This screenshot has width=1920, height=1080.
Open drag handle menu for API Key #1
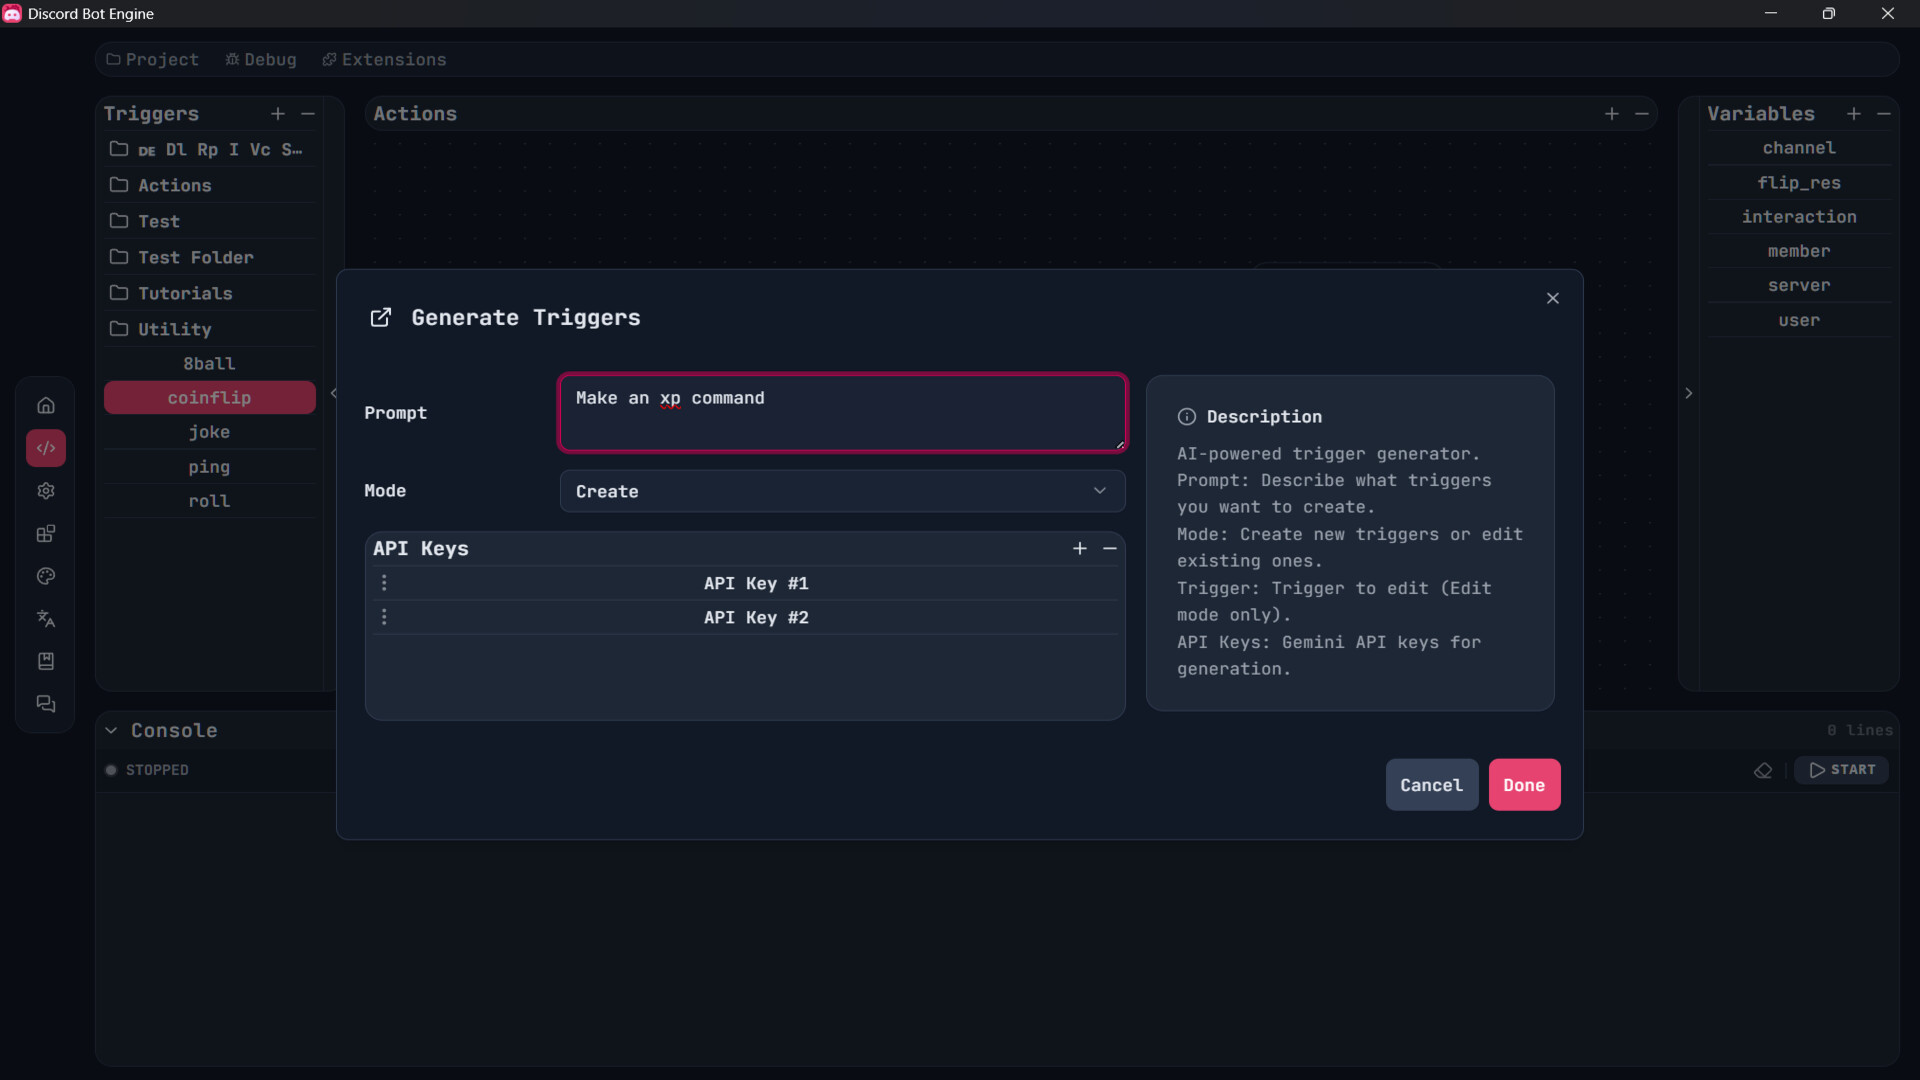[384, 583]
